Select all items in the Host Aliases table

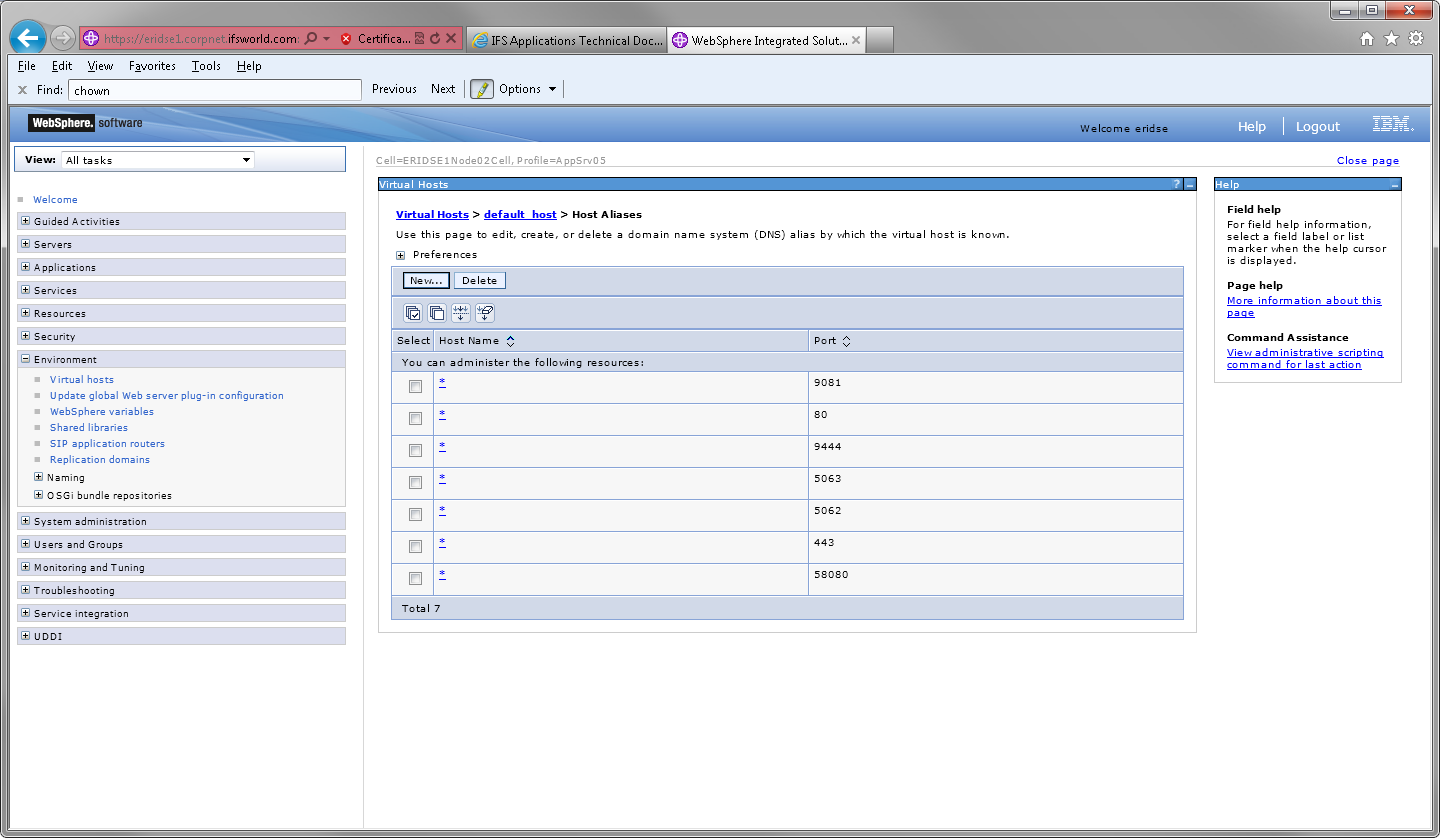pos(412,312)
